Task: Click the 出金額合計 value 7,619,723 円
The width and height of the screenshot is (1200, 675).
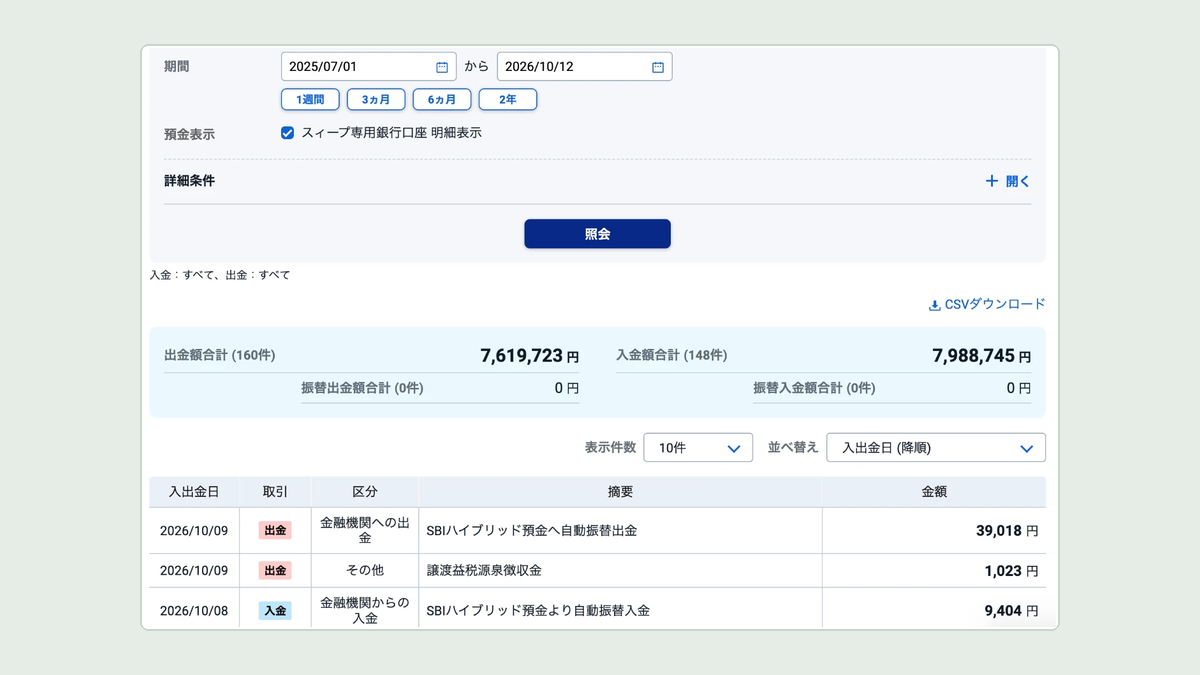Action: [529, 356]
